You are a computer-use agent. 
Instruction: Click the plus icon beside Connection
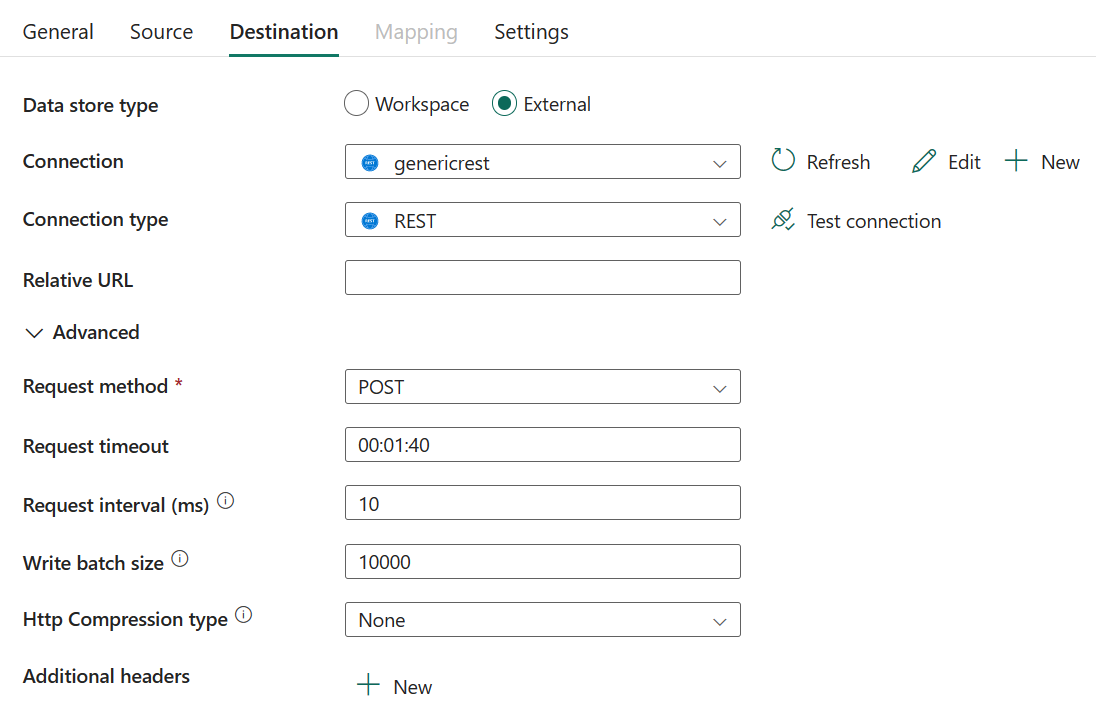click(x=1016, y=161)
